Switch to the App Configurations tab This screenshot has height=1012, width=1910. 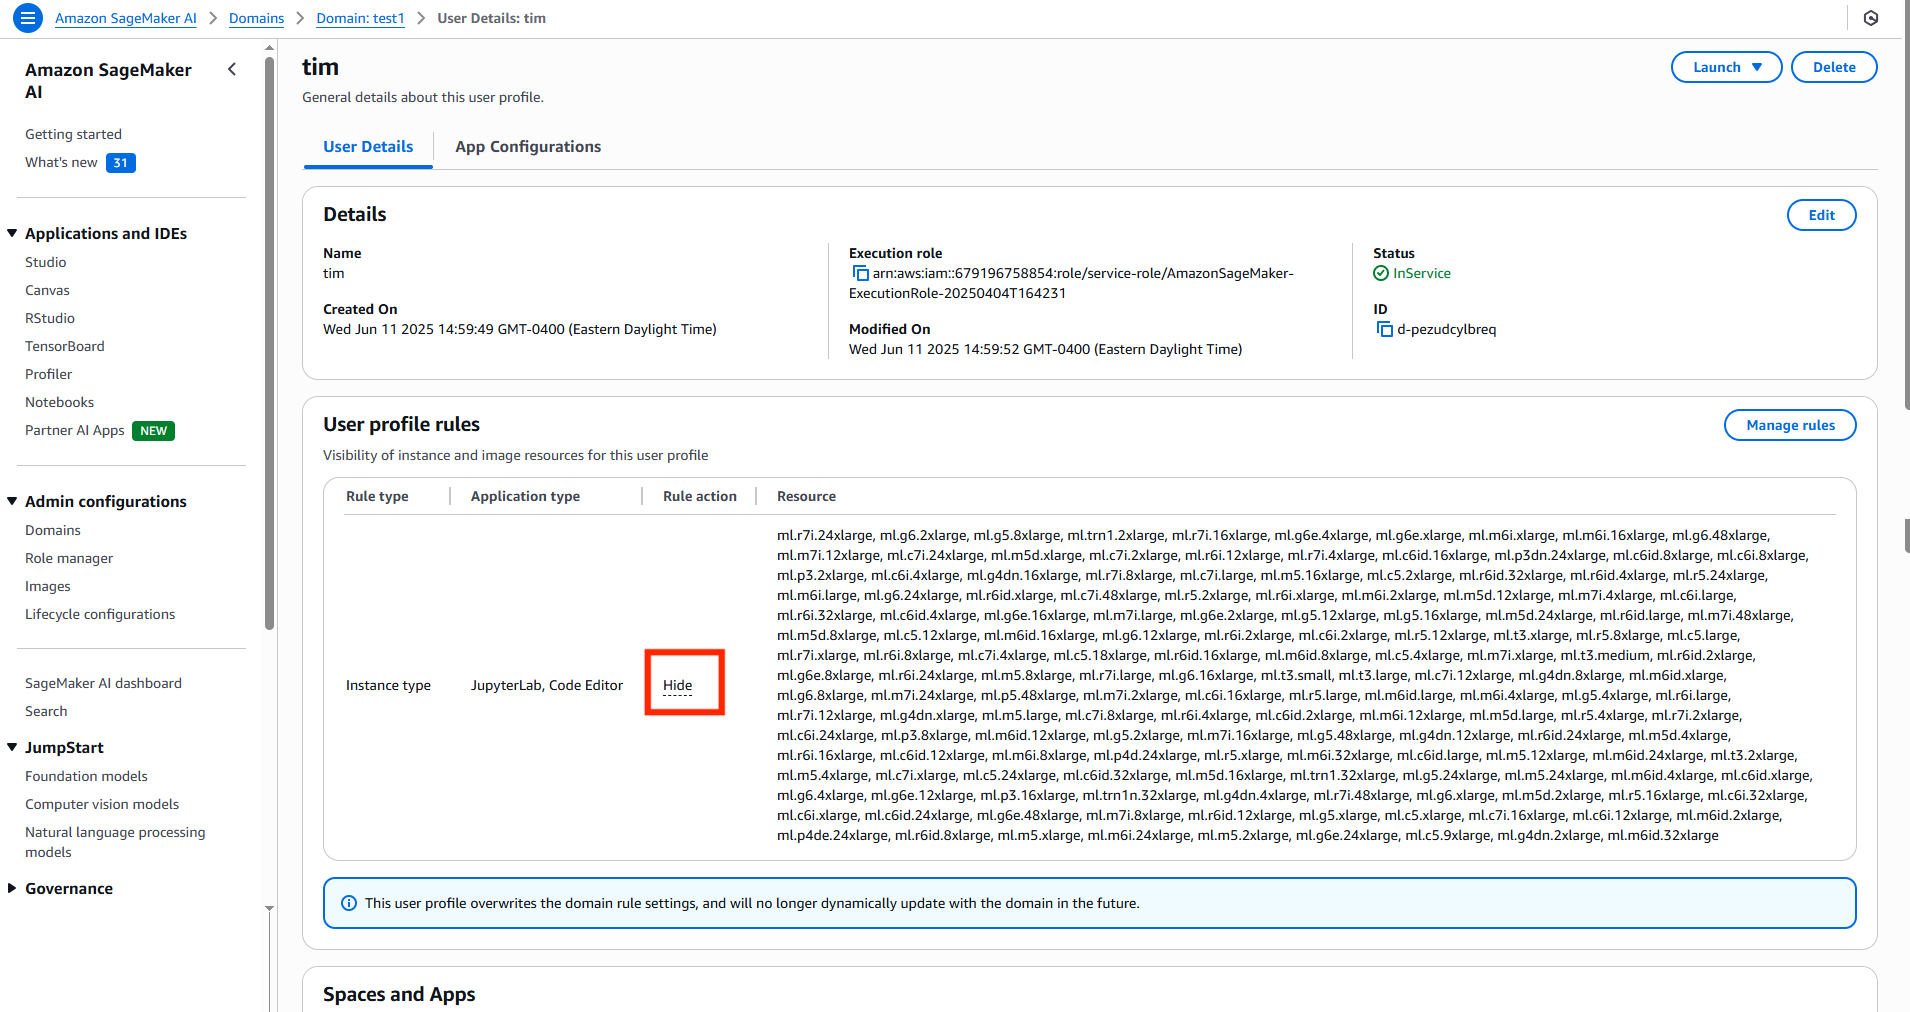[528, 146]
